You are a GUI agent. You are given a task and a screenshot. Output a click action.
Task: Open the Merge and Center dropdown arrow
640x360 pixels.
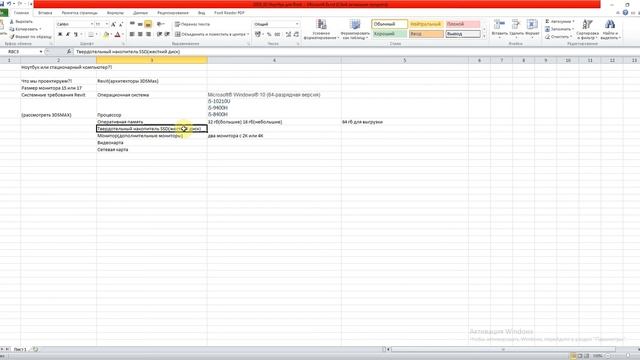[248, 34]
